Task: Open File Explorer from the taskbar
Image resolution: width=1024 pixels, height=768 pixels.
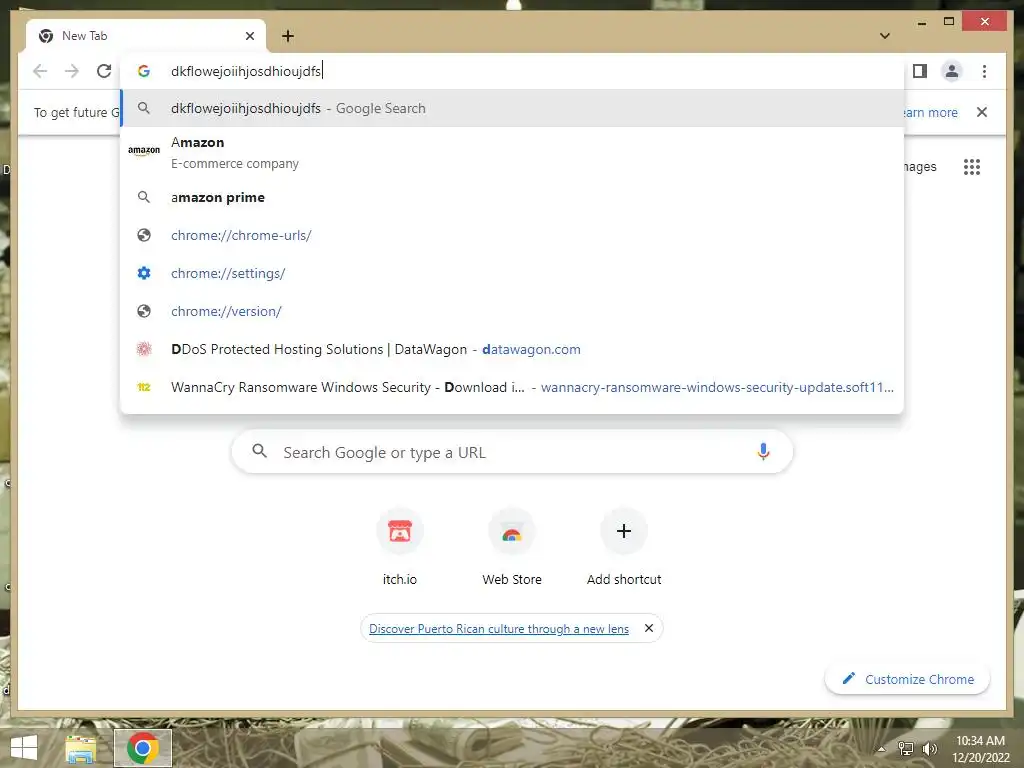Action: pos(81,748)
